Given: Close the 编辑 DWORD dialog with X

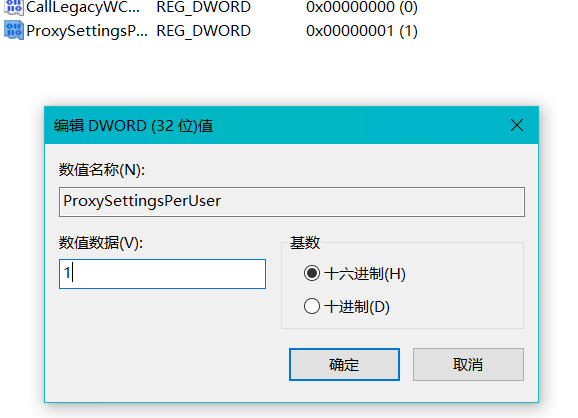Looking at the screenshot, I should click(517, 125).
